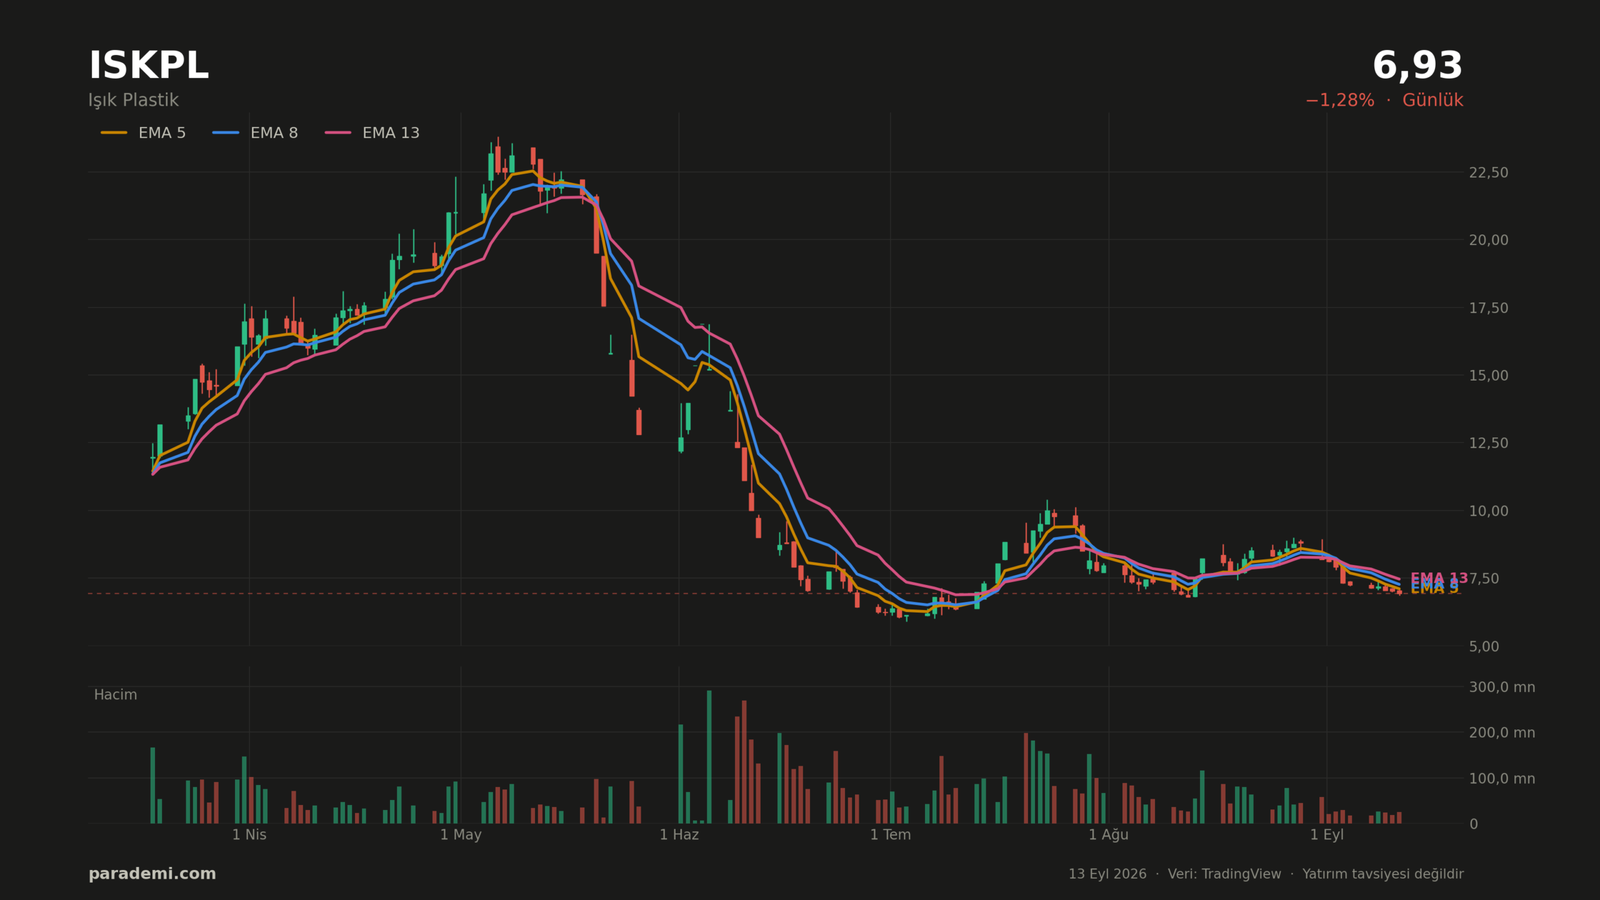Click the 1 Tem date label
Viewport: 1600px width, 900px height.
890,835
